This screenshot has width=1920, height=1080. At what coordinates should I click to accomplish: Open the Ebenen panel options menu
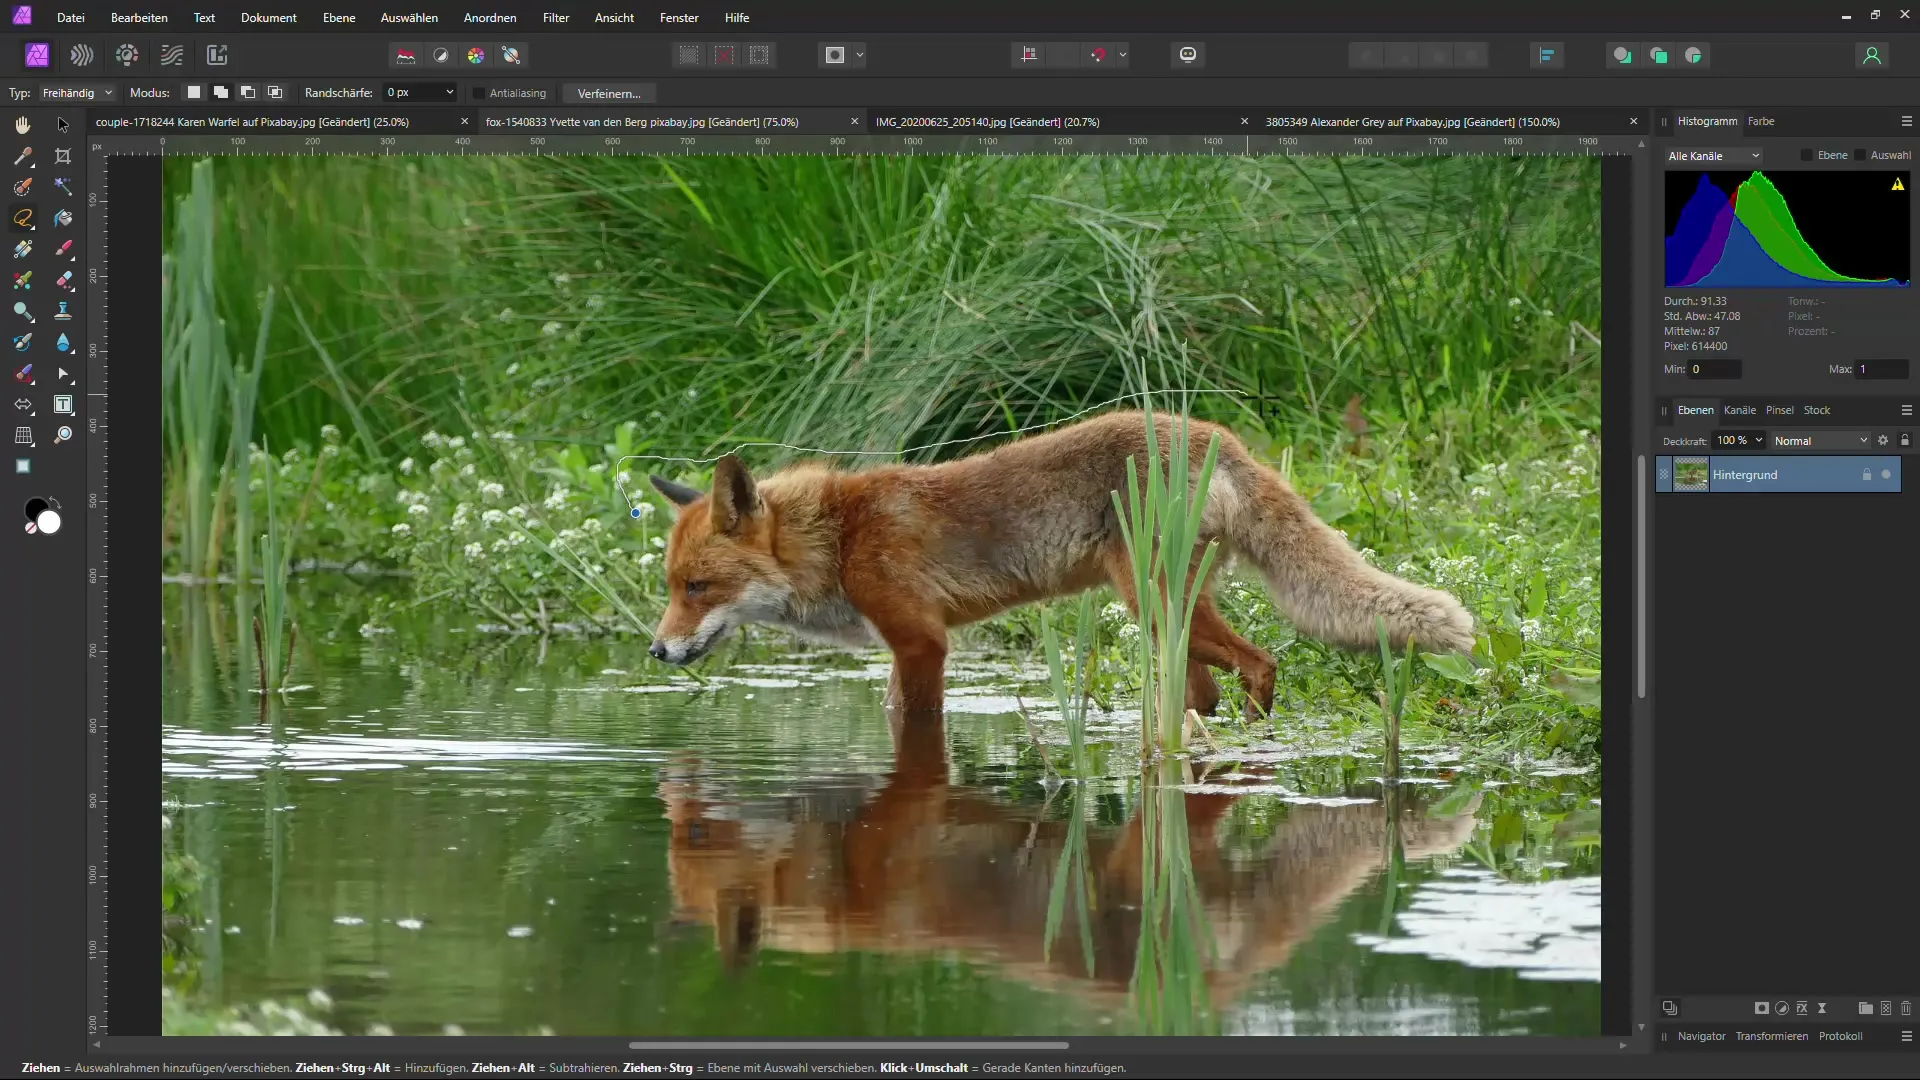(1906, 410)
